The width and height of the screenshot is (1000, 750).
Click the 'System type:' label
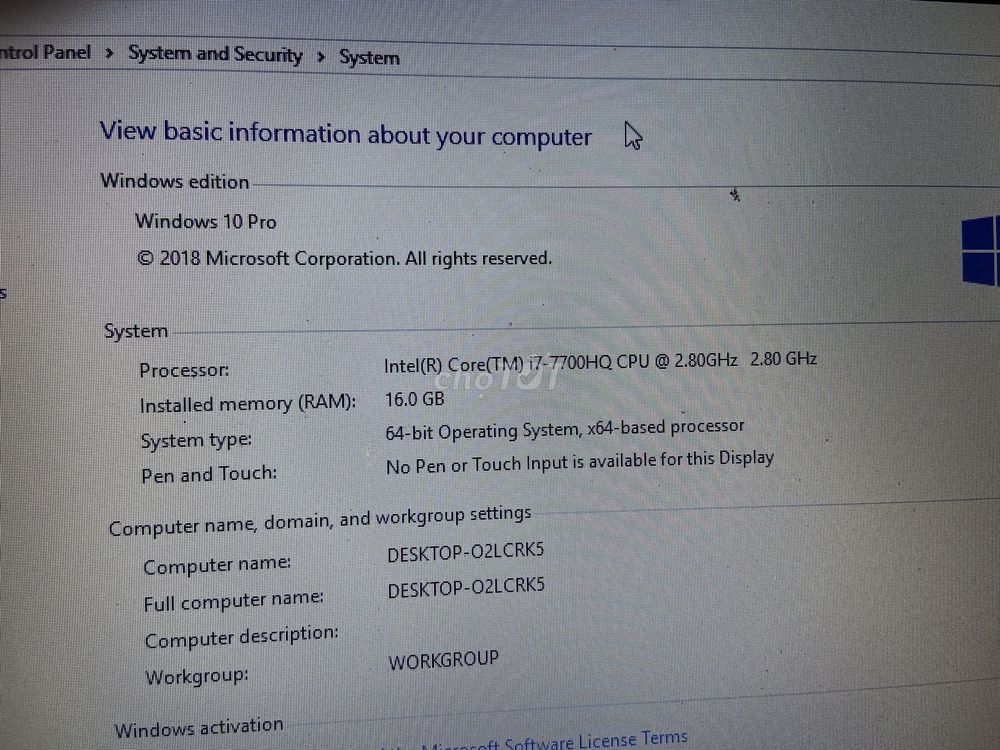coord(196,440)
